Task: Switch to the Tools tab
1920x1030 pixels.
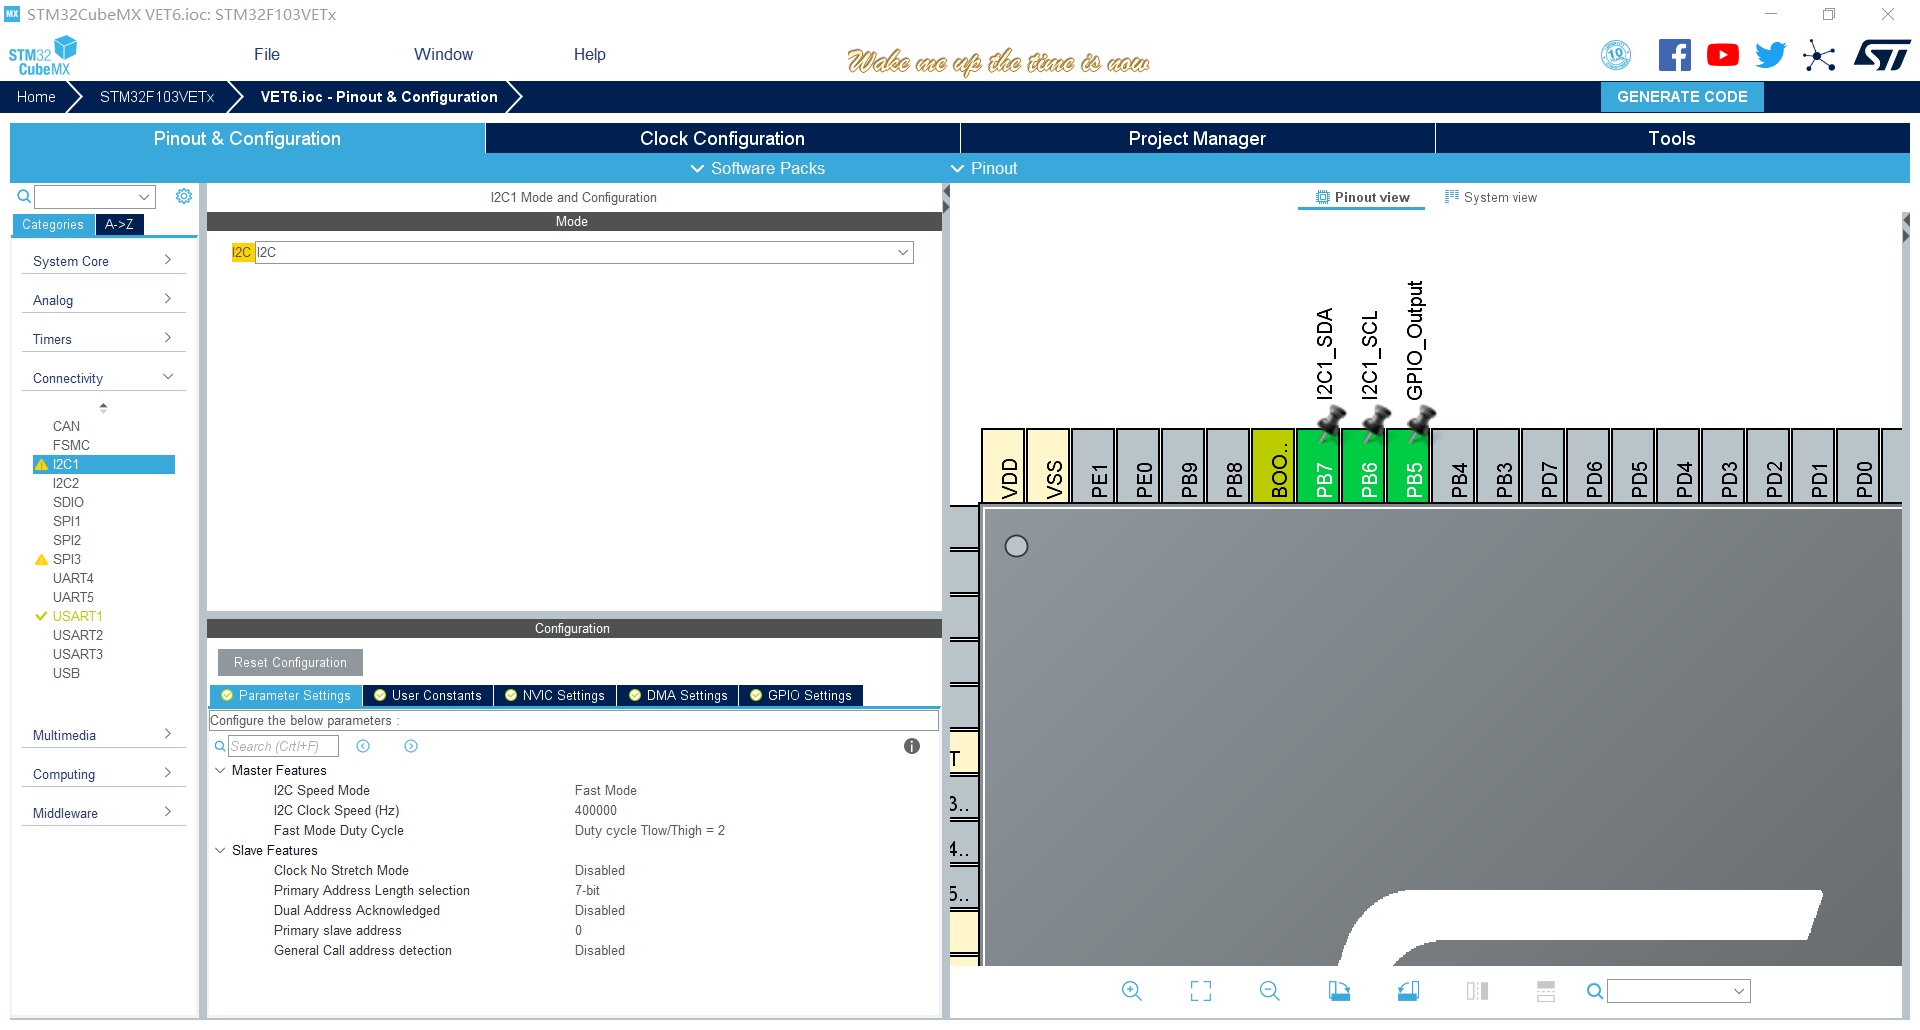Action: click(1672, 138)
